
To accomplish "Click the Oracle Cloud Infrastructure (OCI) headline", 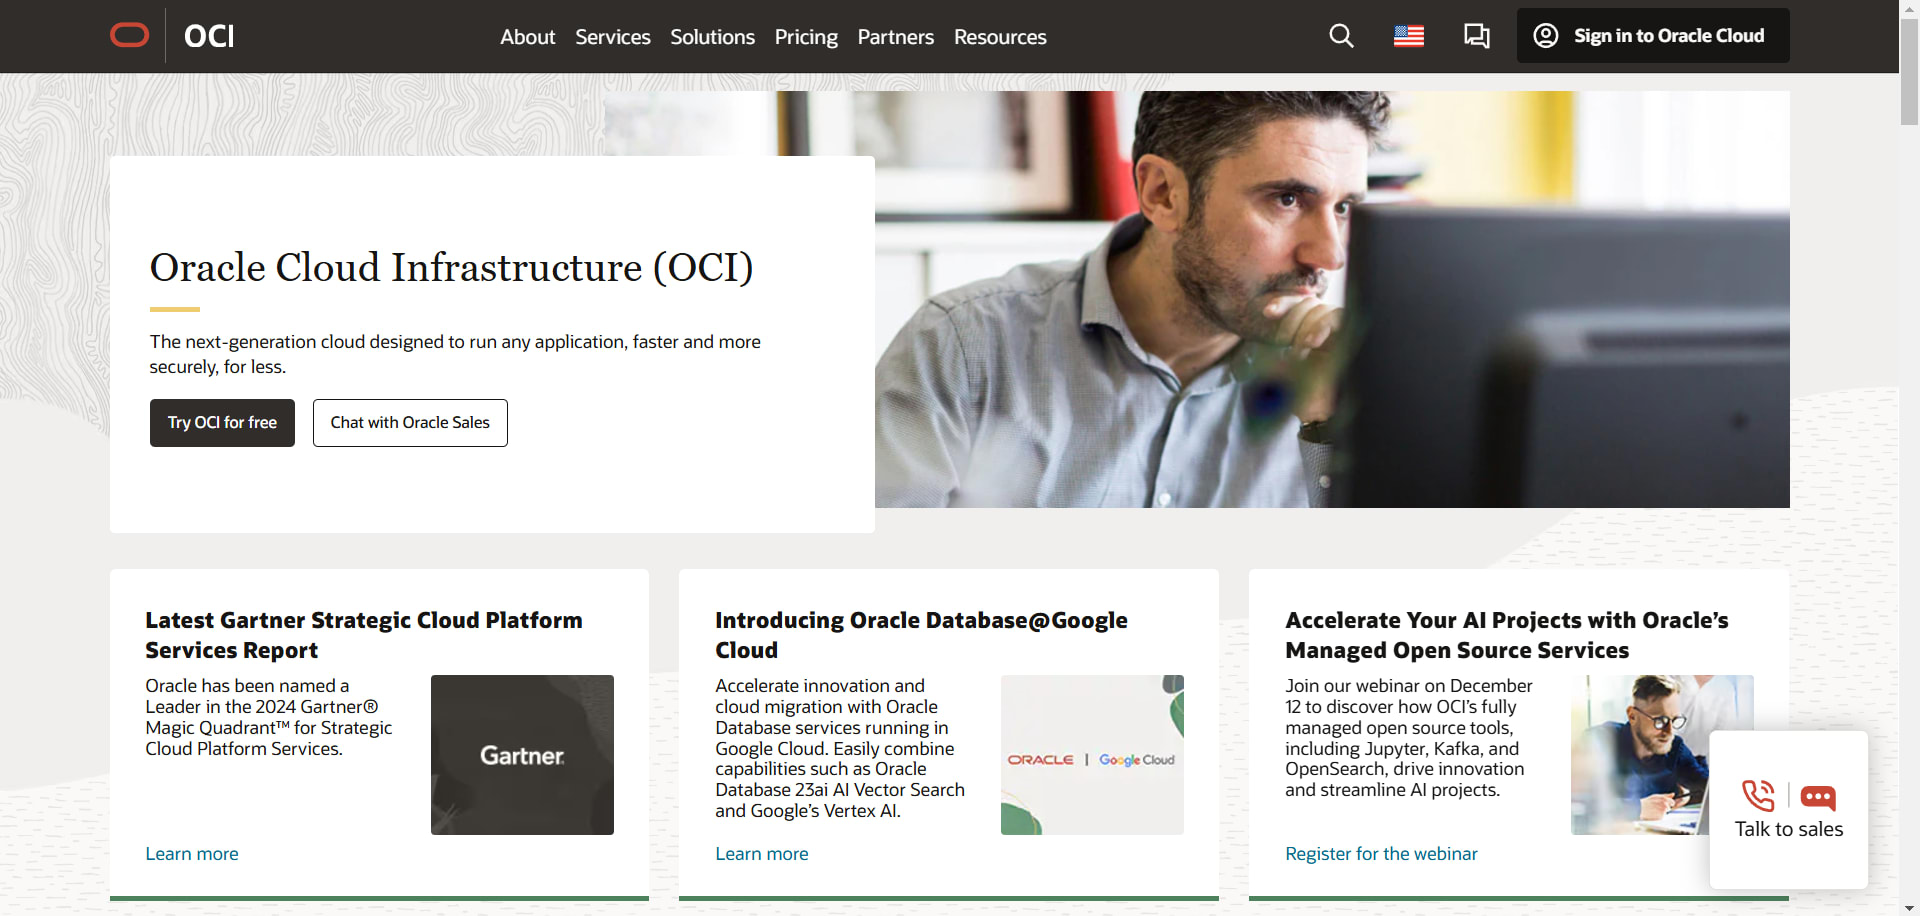I will coord(451,268).
